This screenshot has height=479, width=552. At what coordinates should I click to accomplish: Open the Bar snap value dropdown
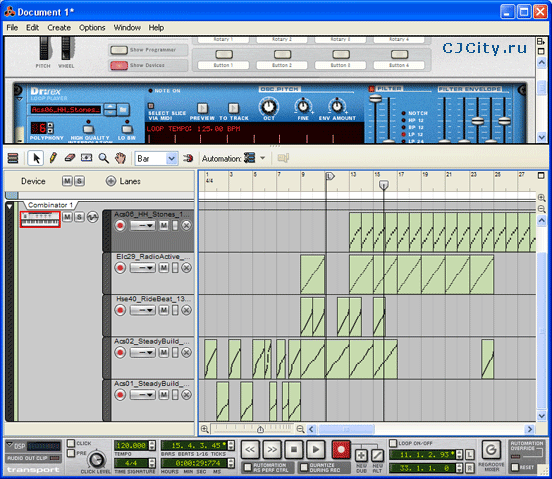[x=171, y=158]
